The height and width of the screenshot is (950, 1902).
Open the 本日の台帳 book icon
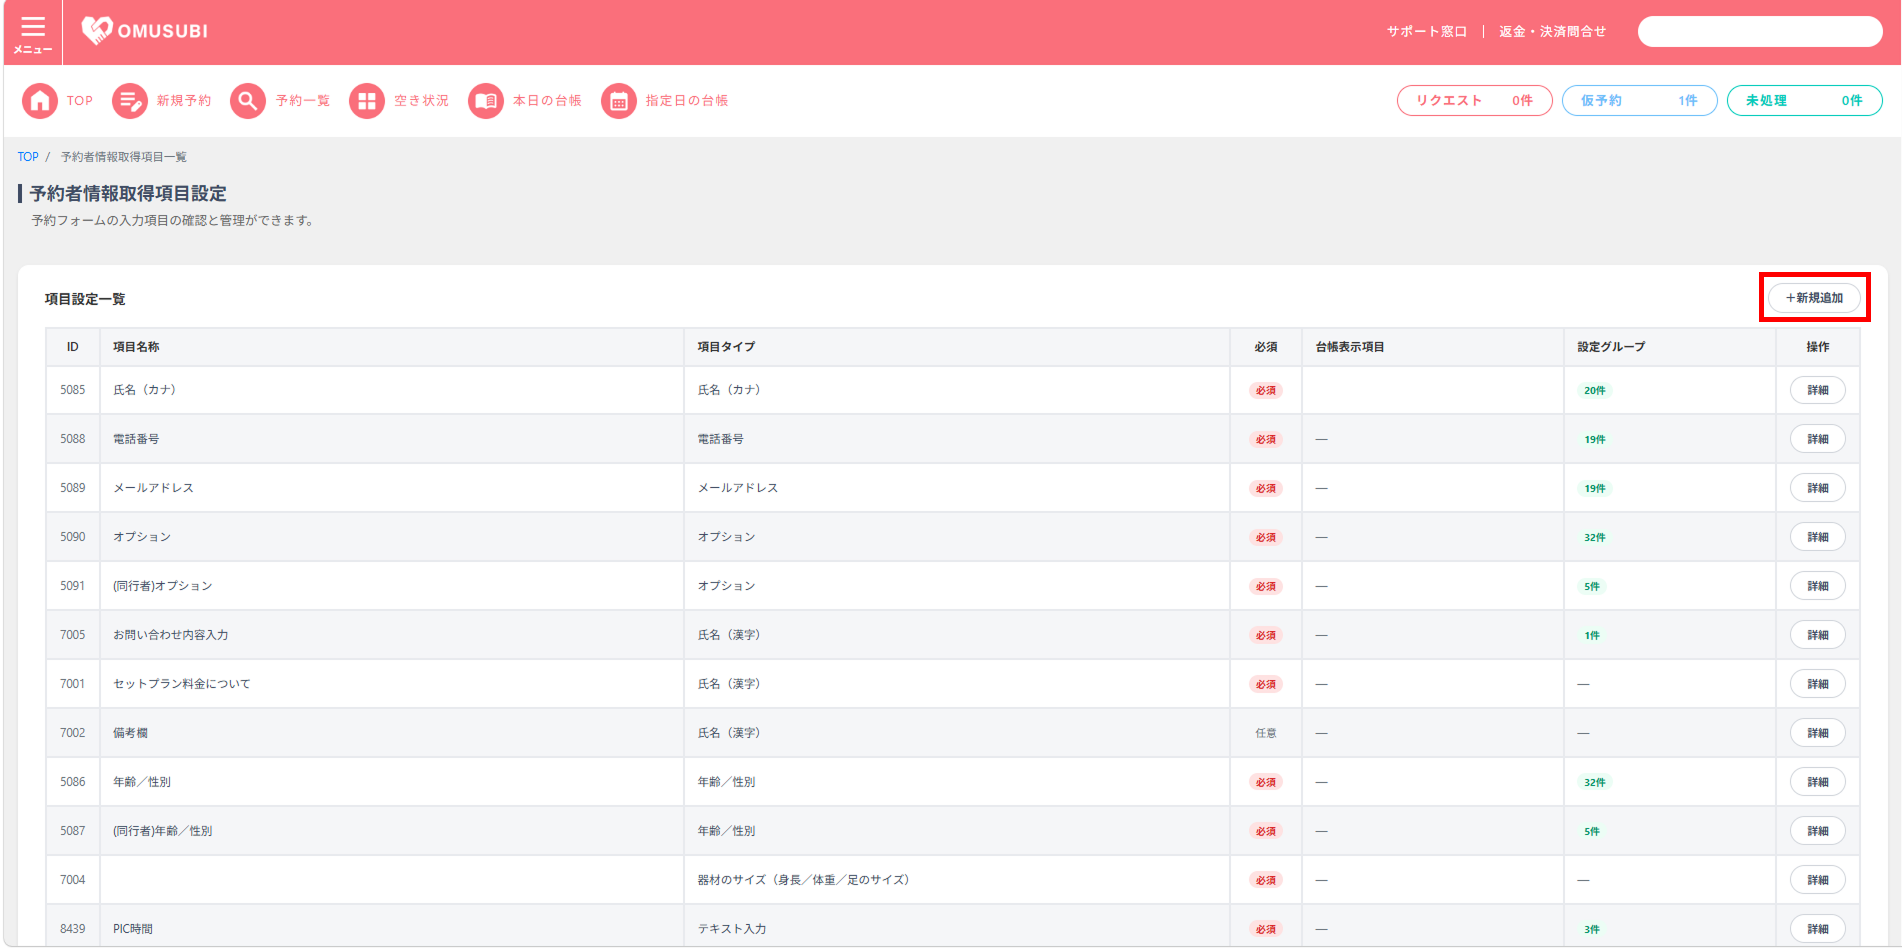click(x=486, y=101)
